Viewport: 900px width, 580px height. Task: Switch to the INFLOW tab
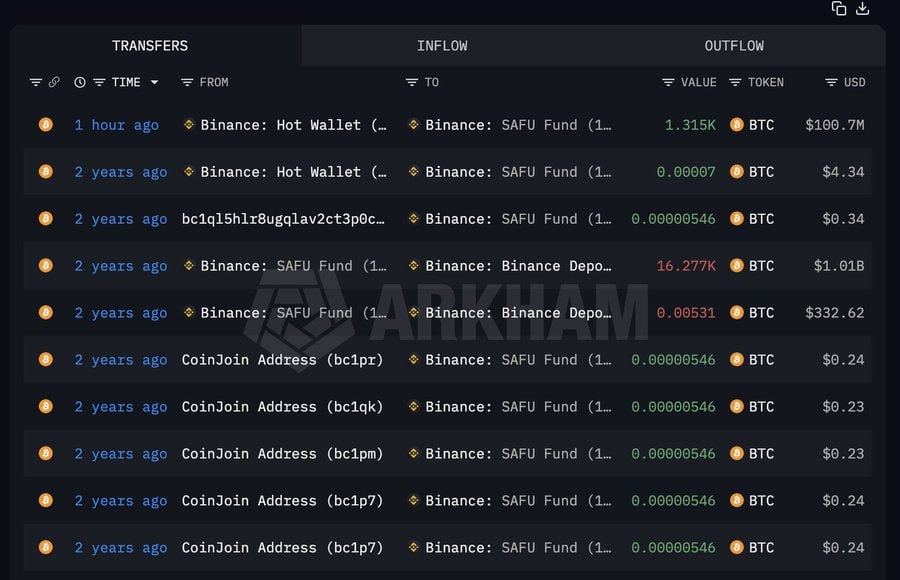click(x=442, y=46)
